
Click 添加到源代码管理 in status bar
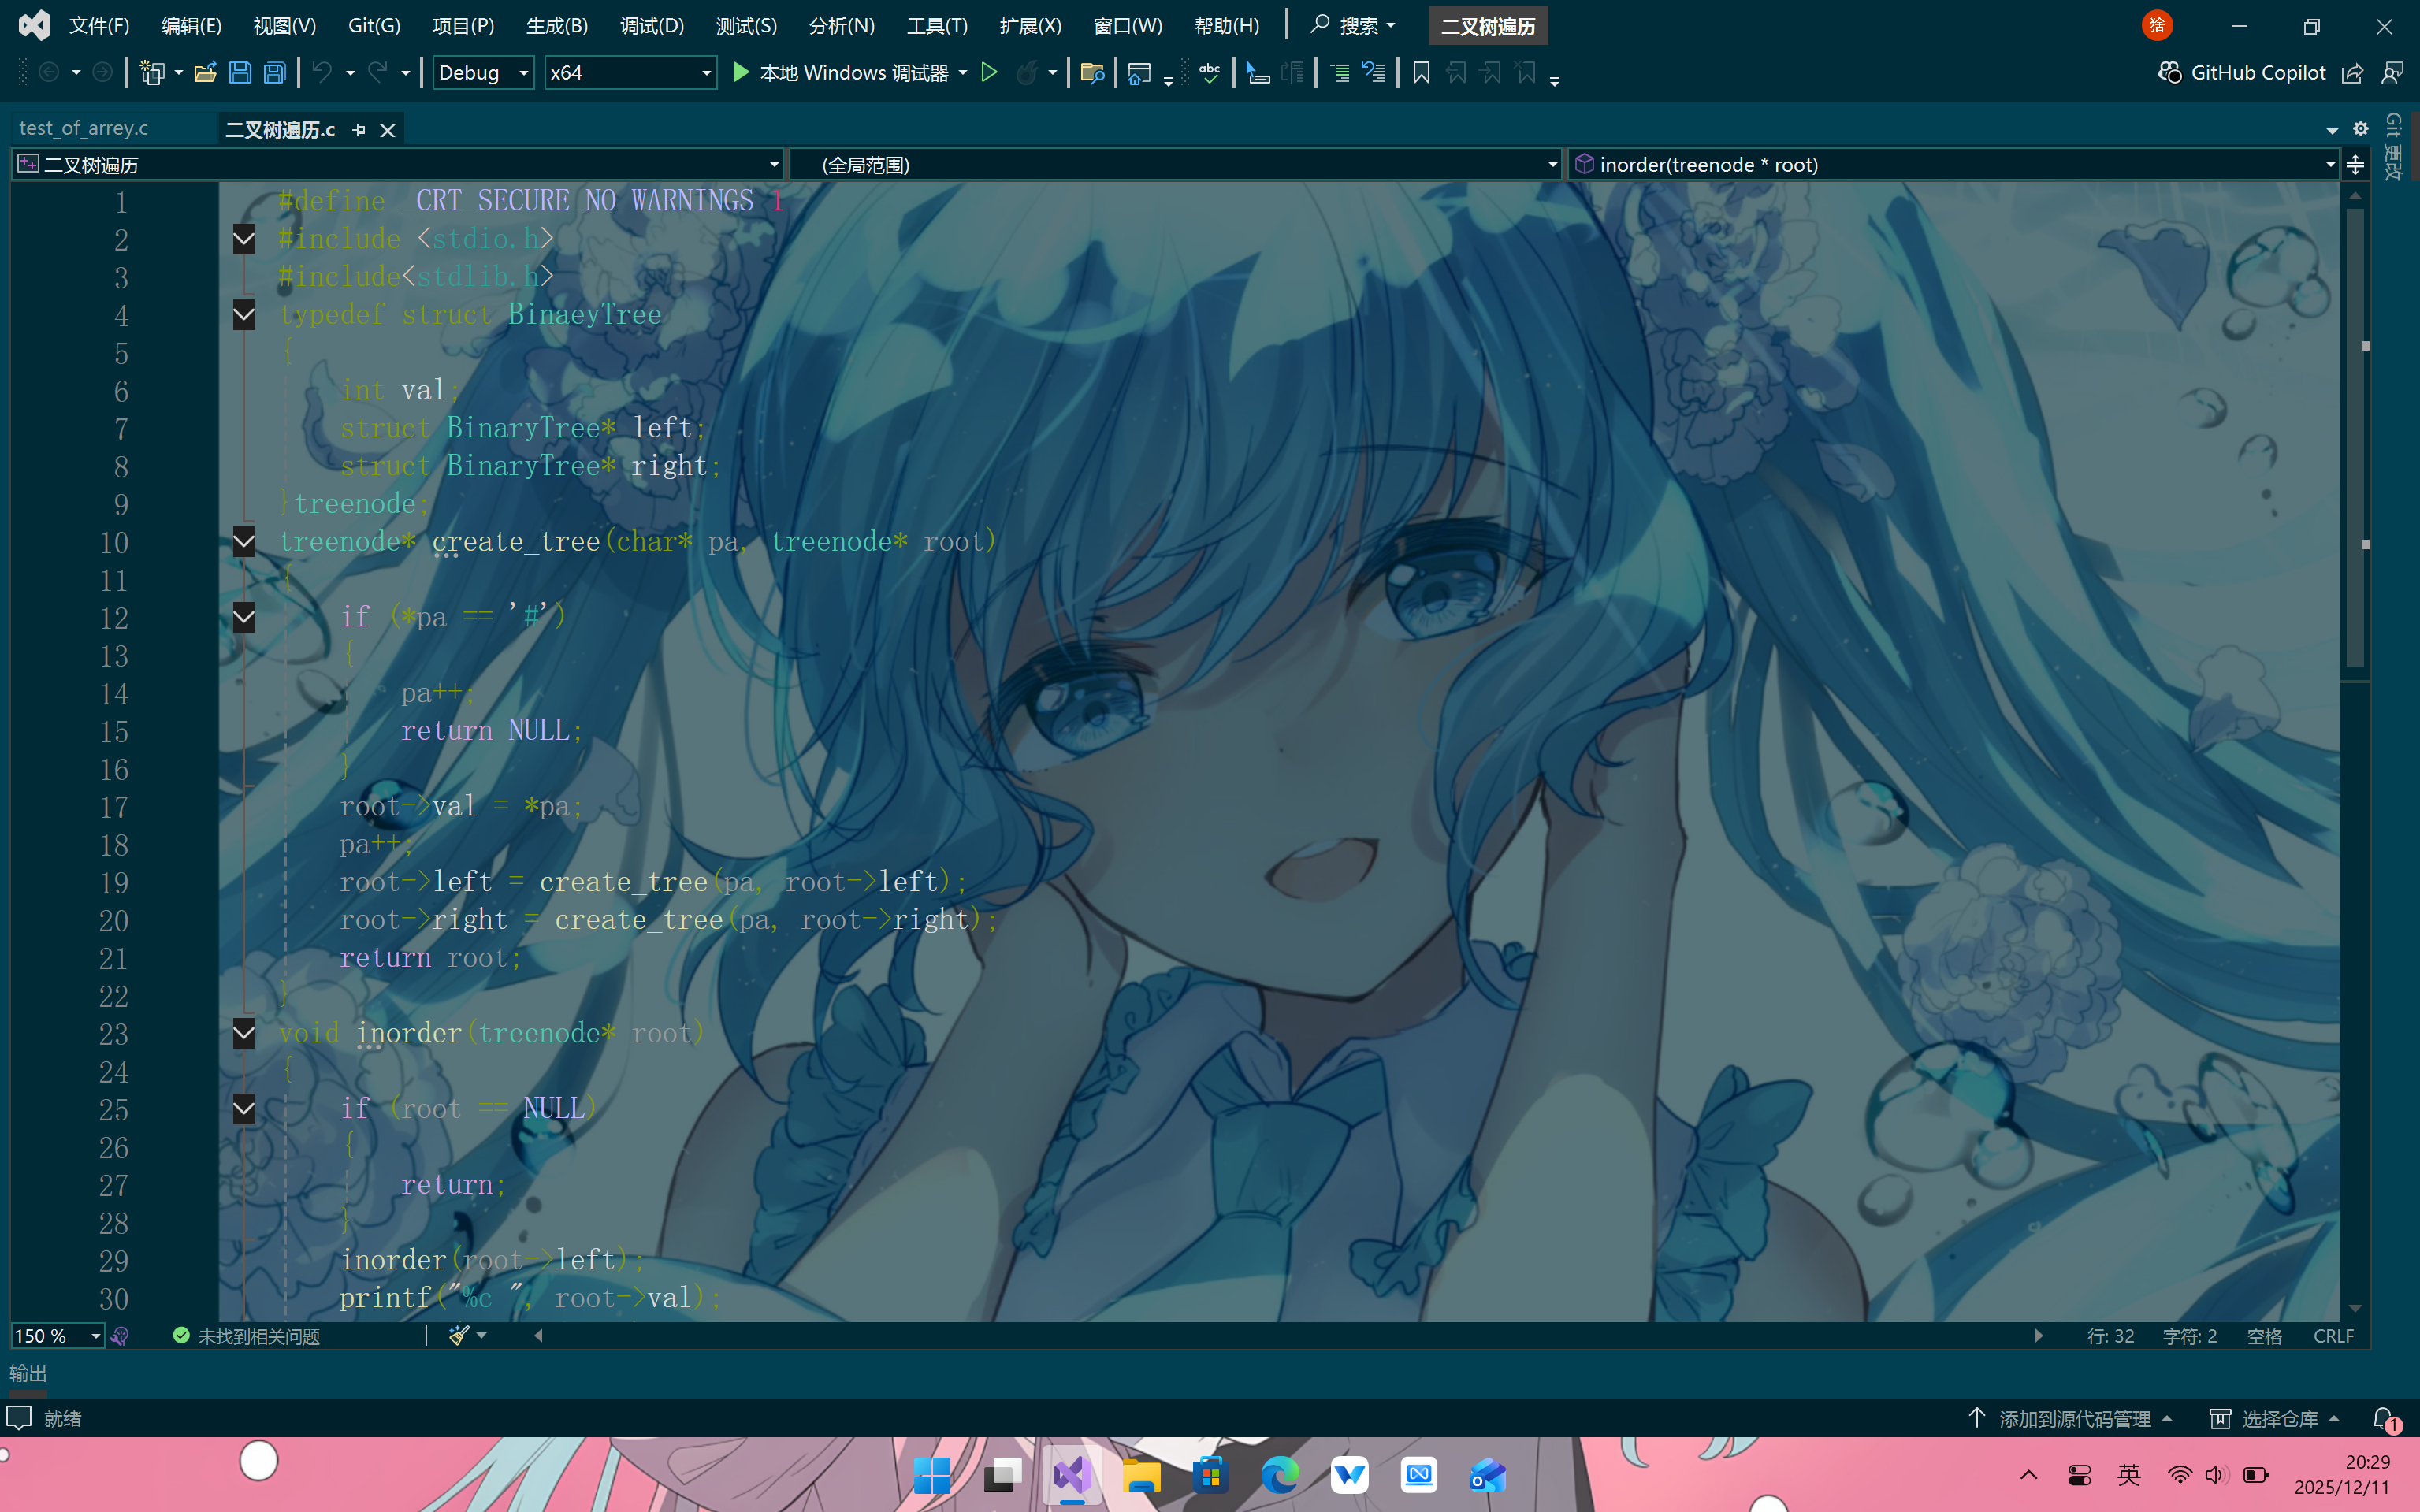[x=2073, y=1418]
